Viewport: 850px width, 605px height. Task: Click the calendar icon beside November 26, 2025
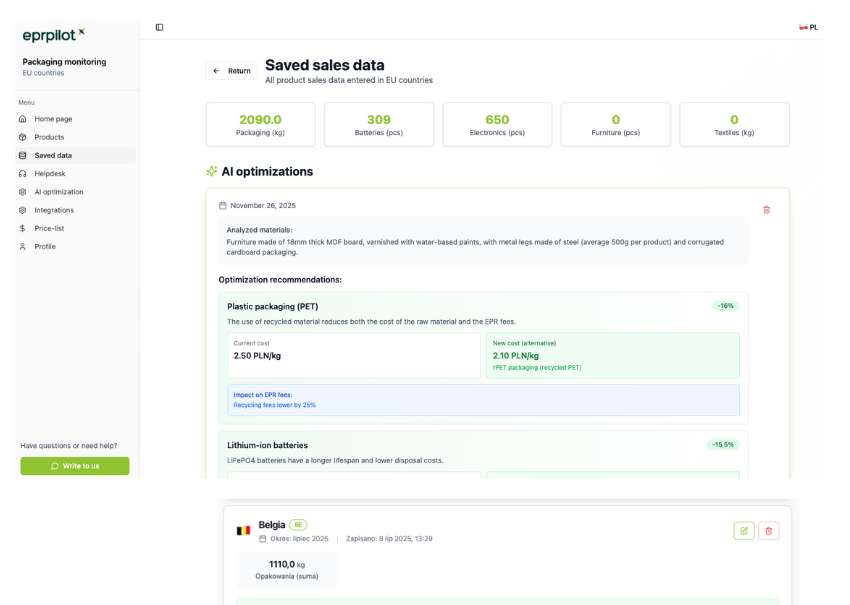point(223,206)
